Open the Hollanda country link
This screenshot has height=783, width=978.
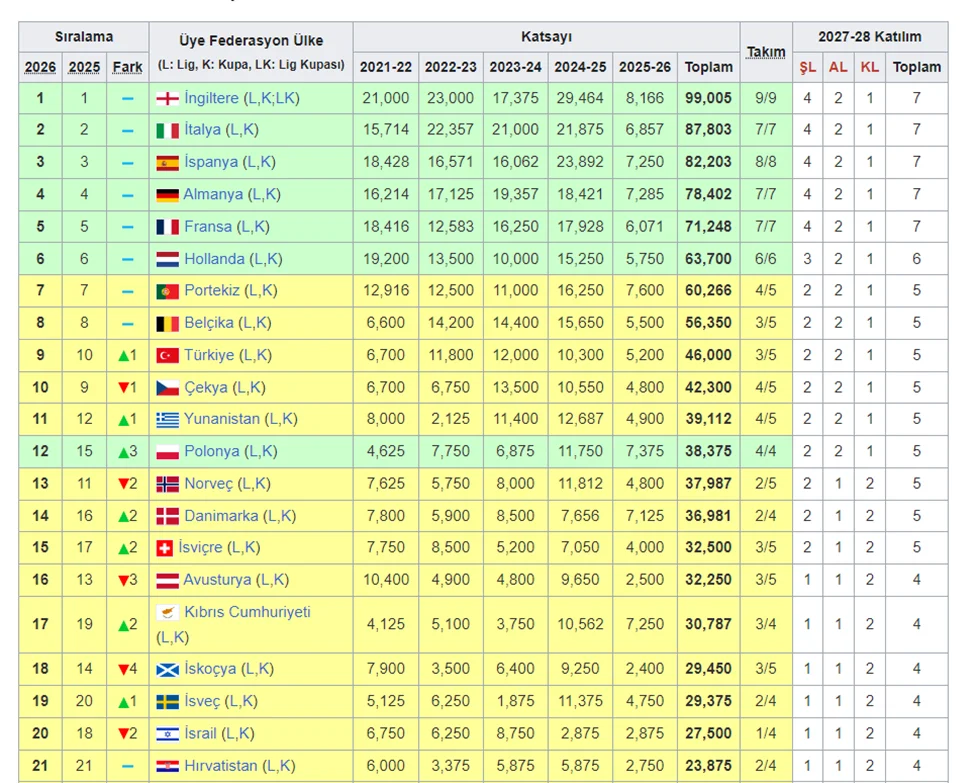click(214, 259)
